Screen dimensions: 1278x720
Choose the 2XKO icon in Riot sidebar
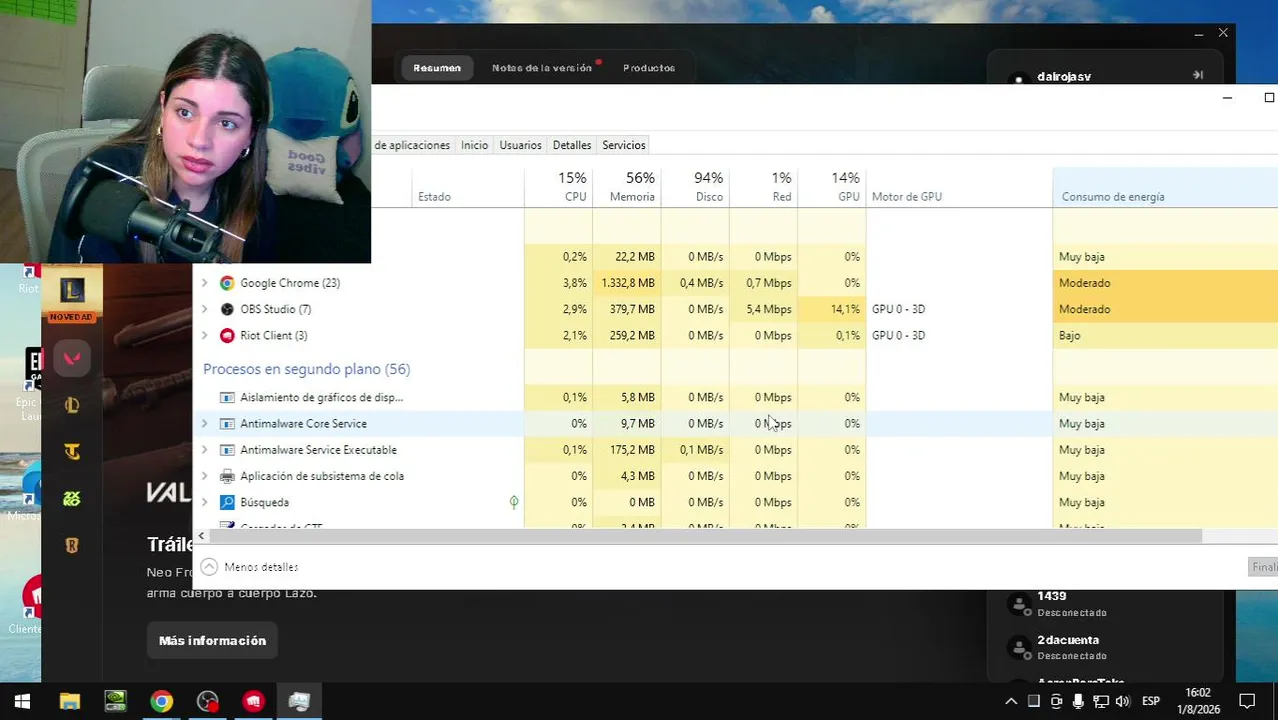pyautogui.click(x=72, y=499)
